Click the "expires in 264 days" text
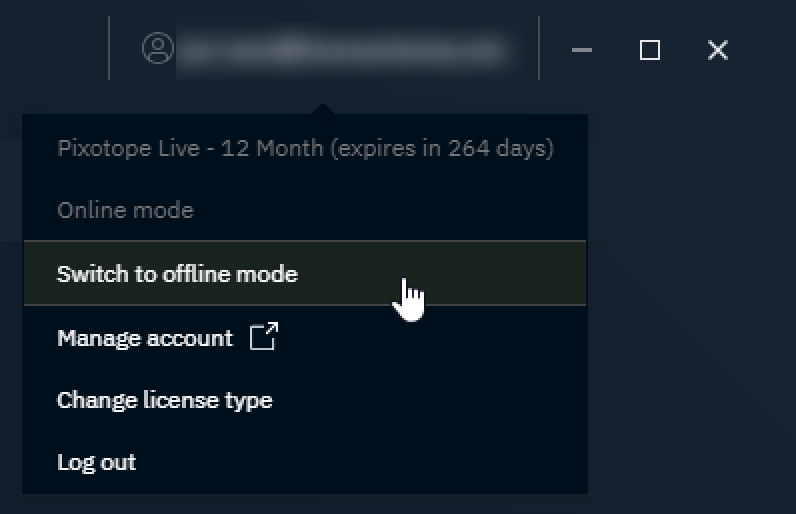796x514 pixels. (441, 149)
